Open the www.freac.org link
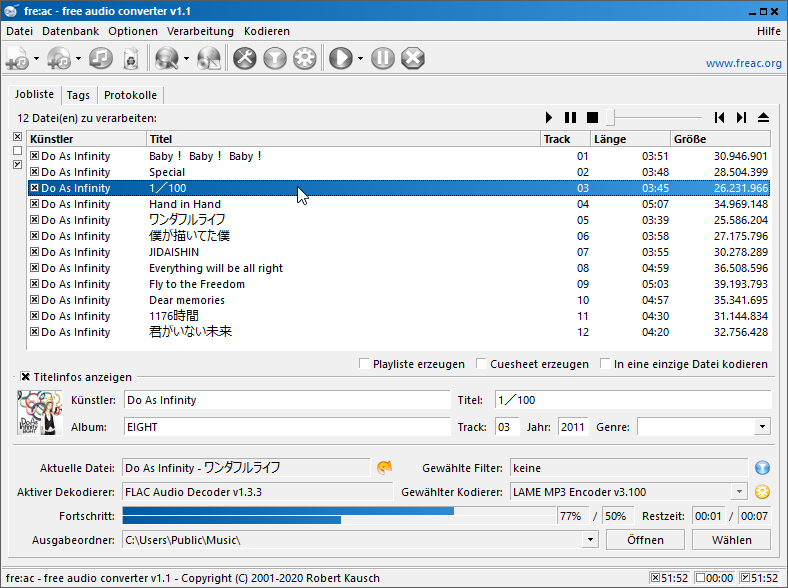Viewport: 788px width, 588px height. tap(743, 63)
